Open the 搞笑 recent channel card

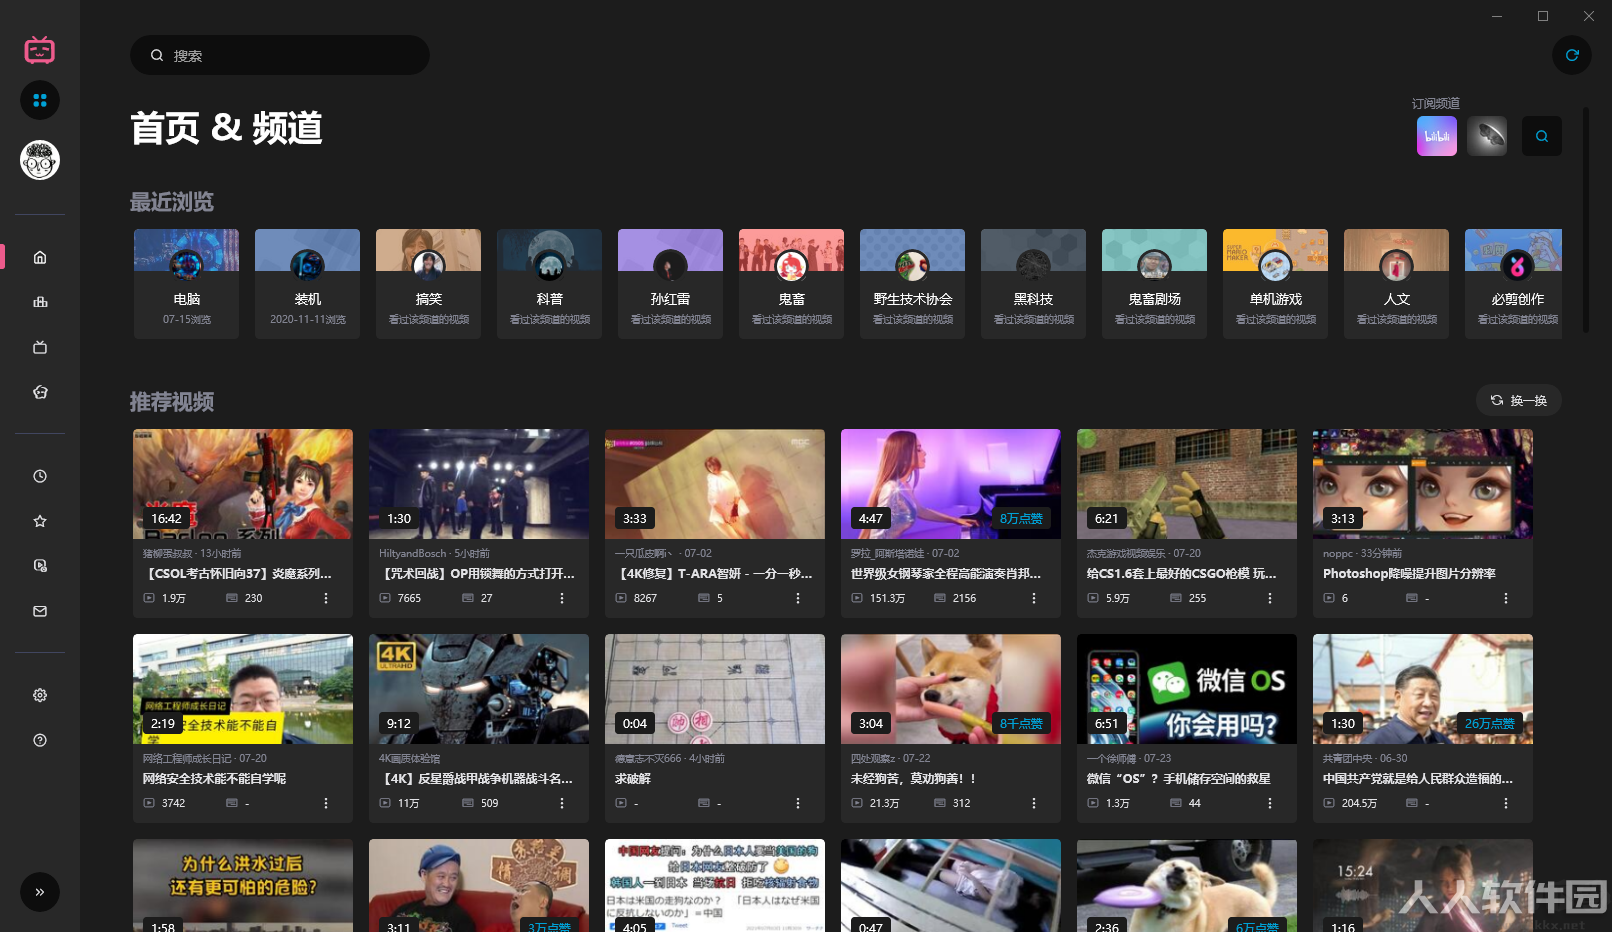pos(428,284)
